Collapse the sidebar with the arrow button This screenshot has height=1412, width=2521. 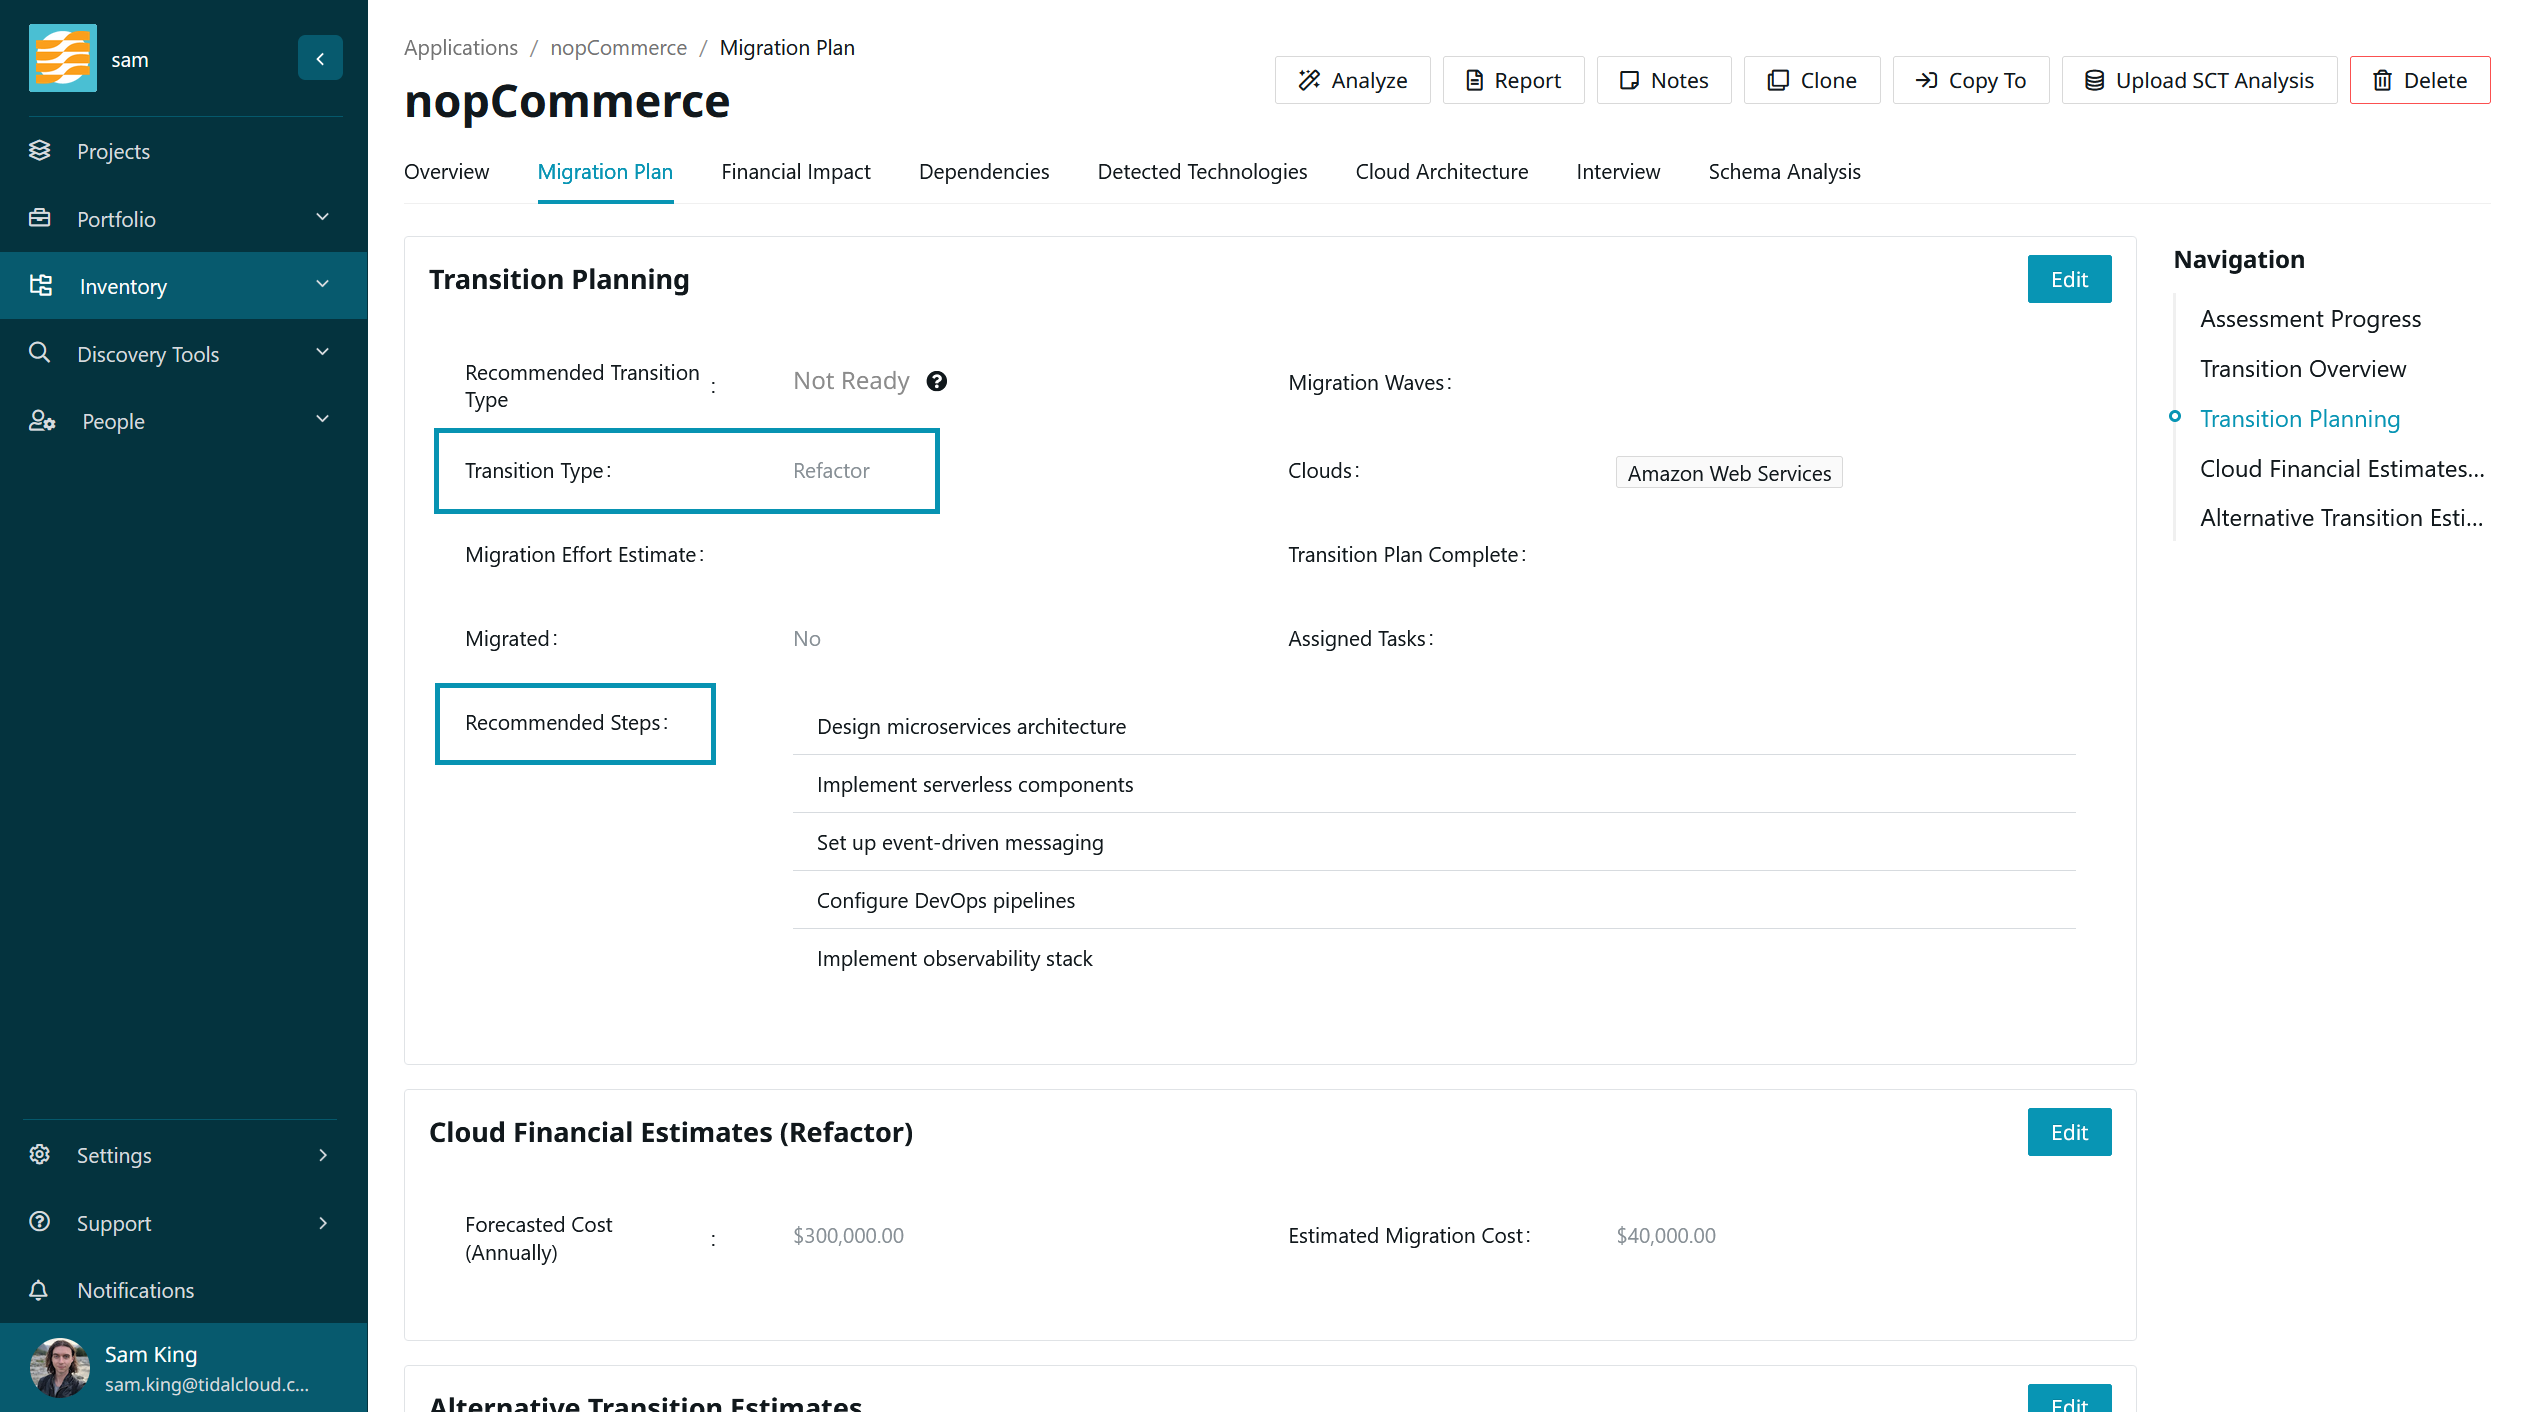tap(320, 58)
